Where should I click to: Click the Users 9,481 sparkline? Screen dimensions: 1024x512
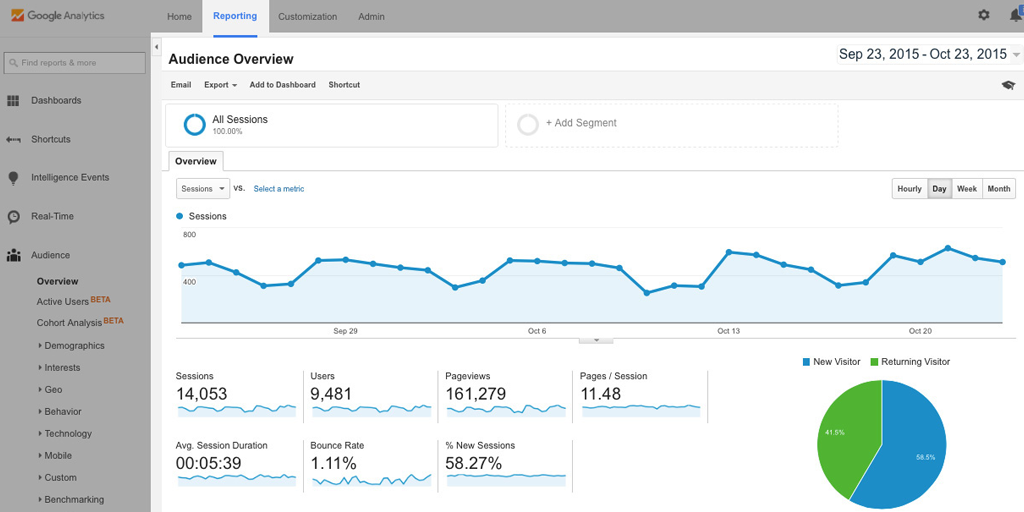click(x=372, y=409)
